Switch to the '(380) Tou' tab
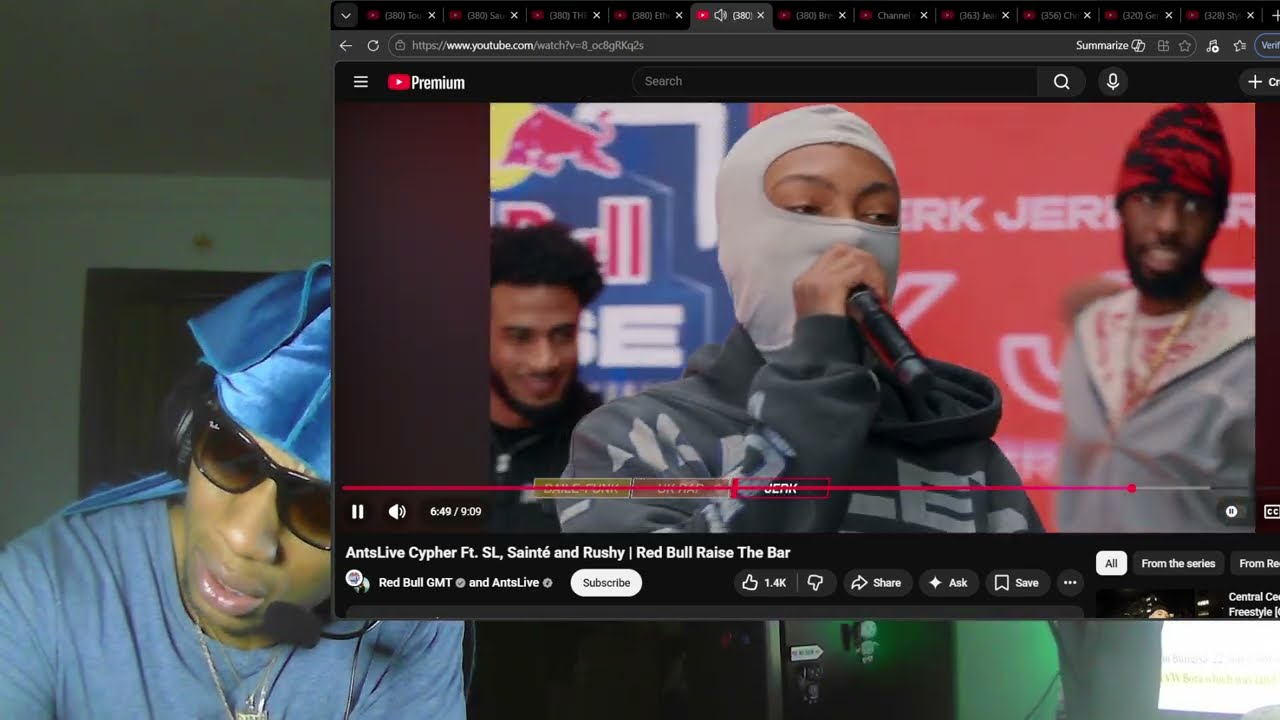This screenshot has height=720, width=1280. coord(400,15)
